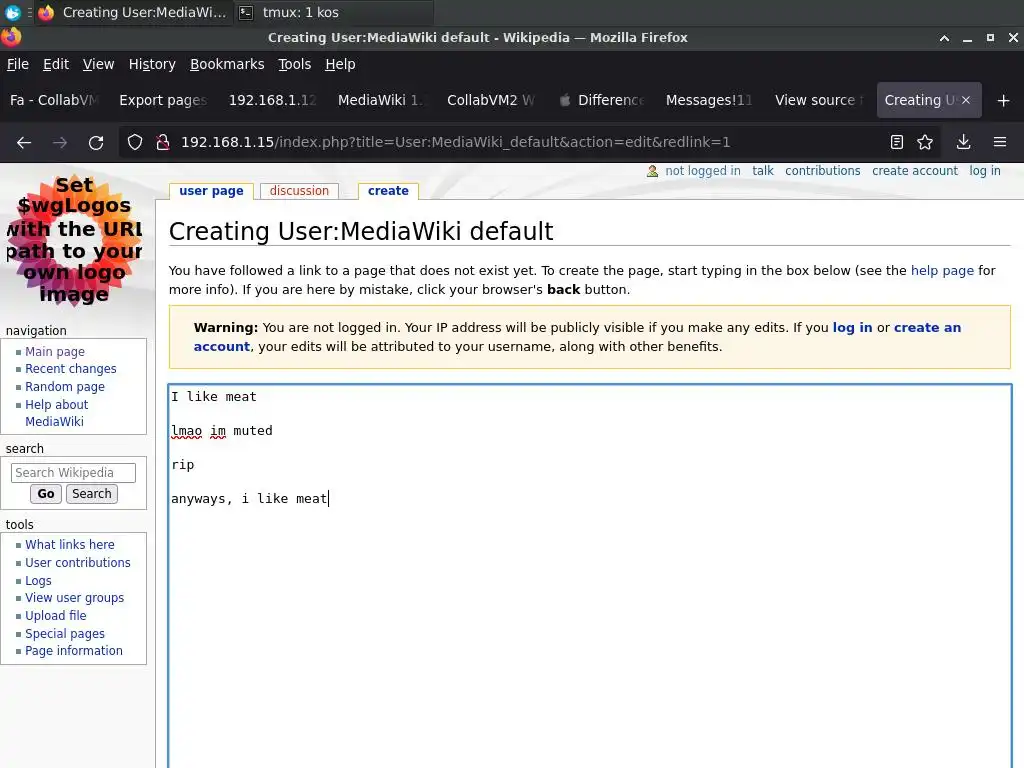The height and width of the screenshot is (768, 1024).
Task: Click the insecure connection padlock icon
Action: (163, 142)
